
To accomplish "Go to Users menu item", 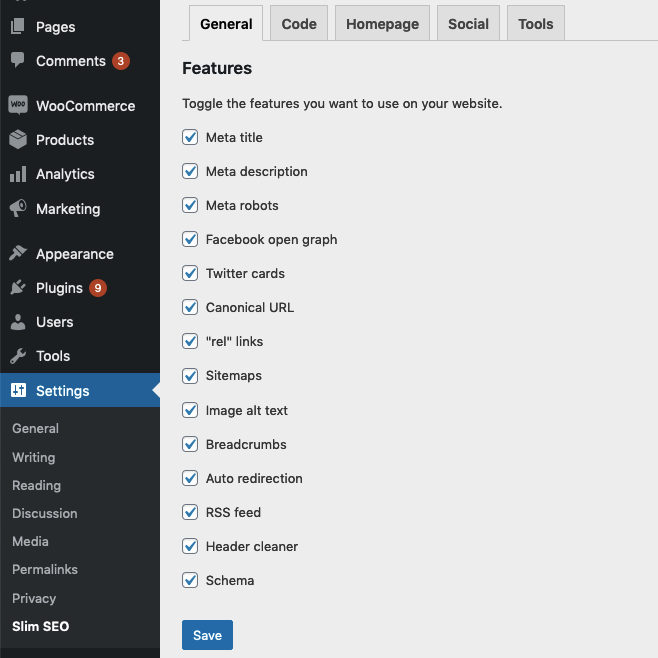I will (x=55, y=322).
